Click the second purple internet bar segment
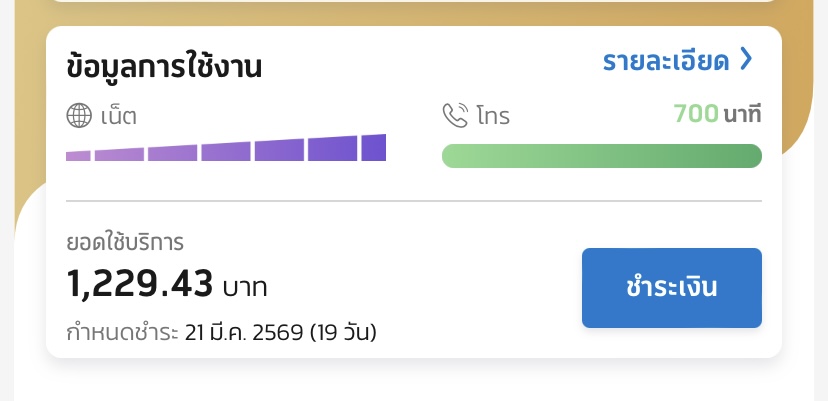 pos(119,154)
